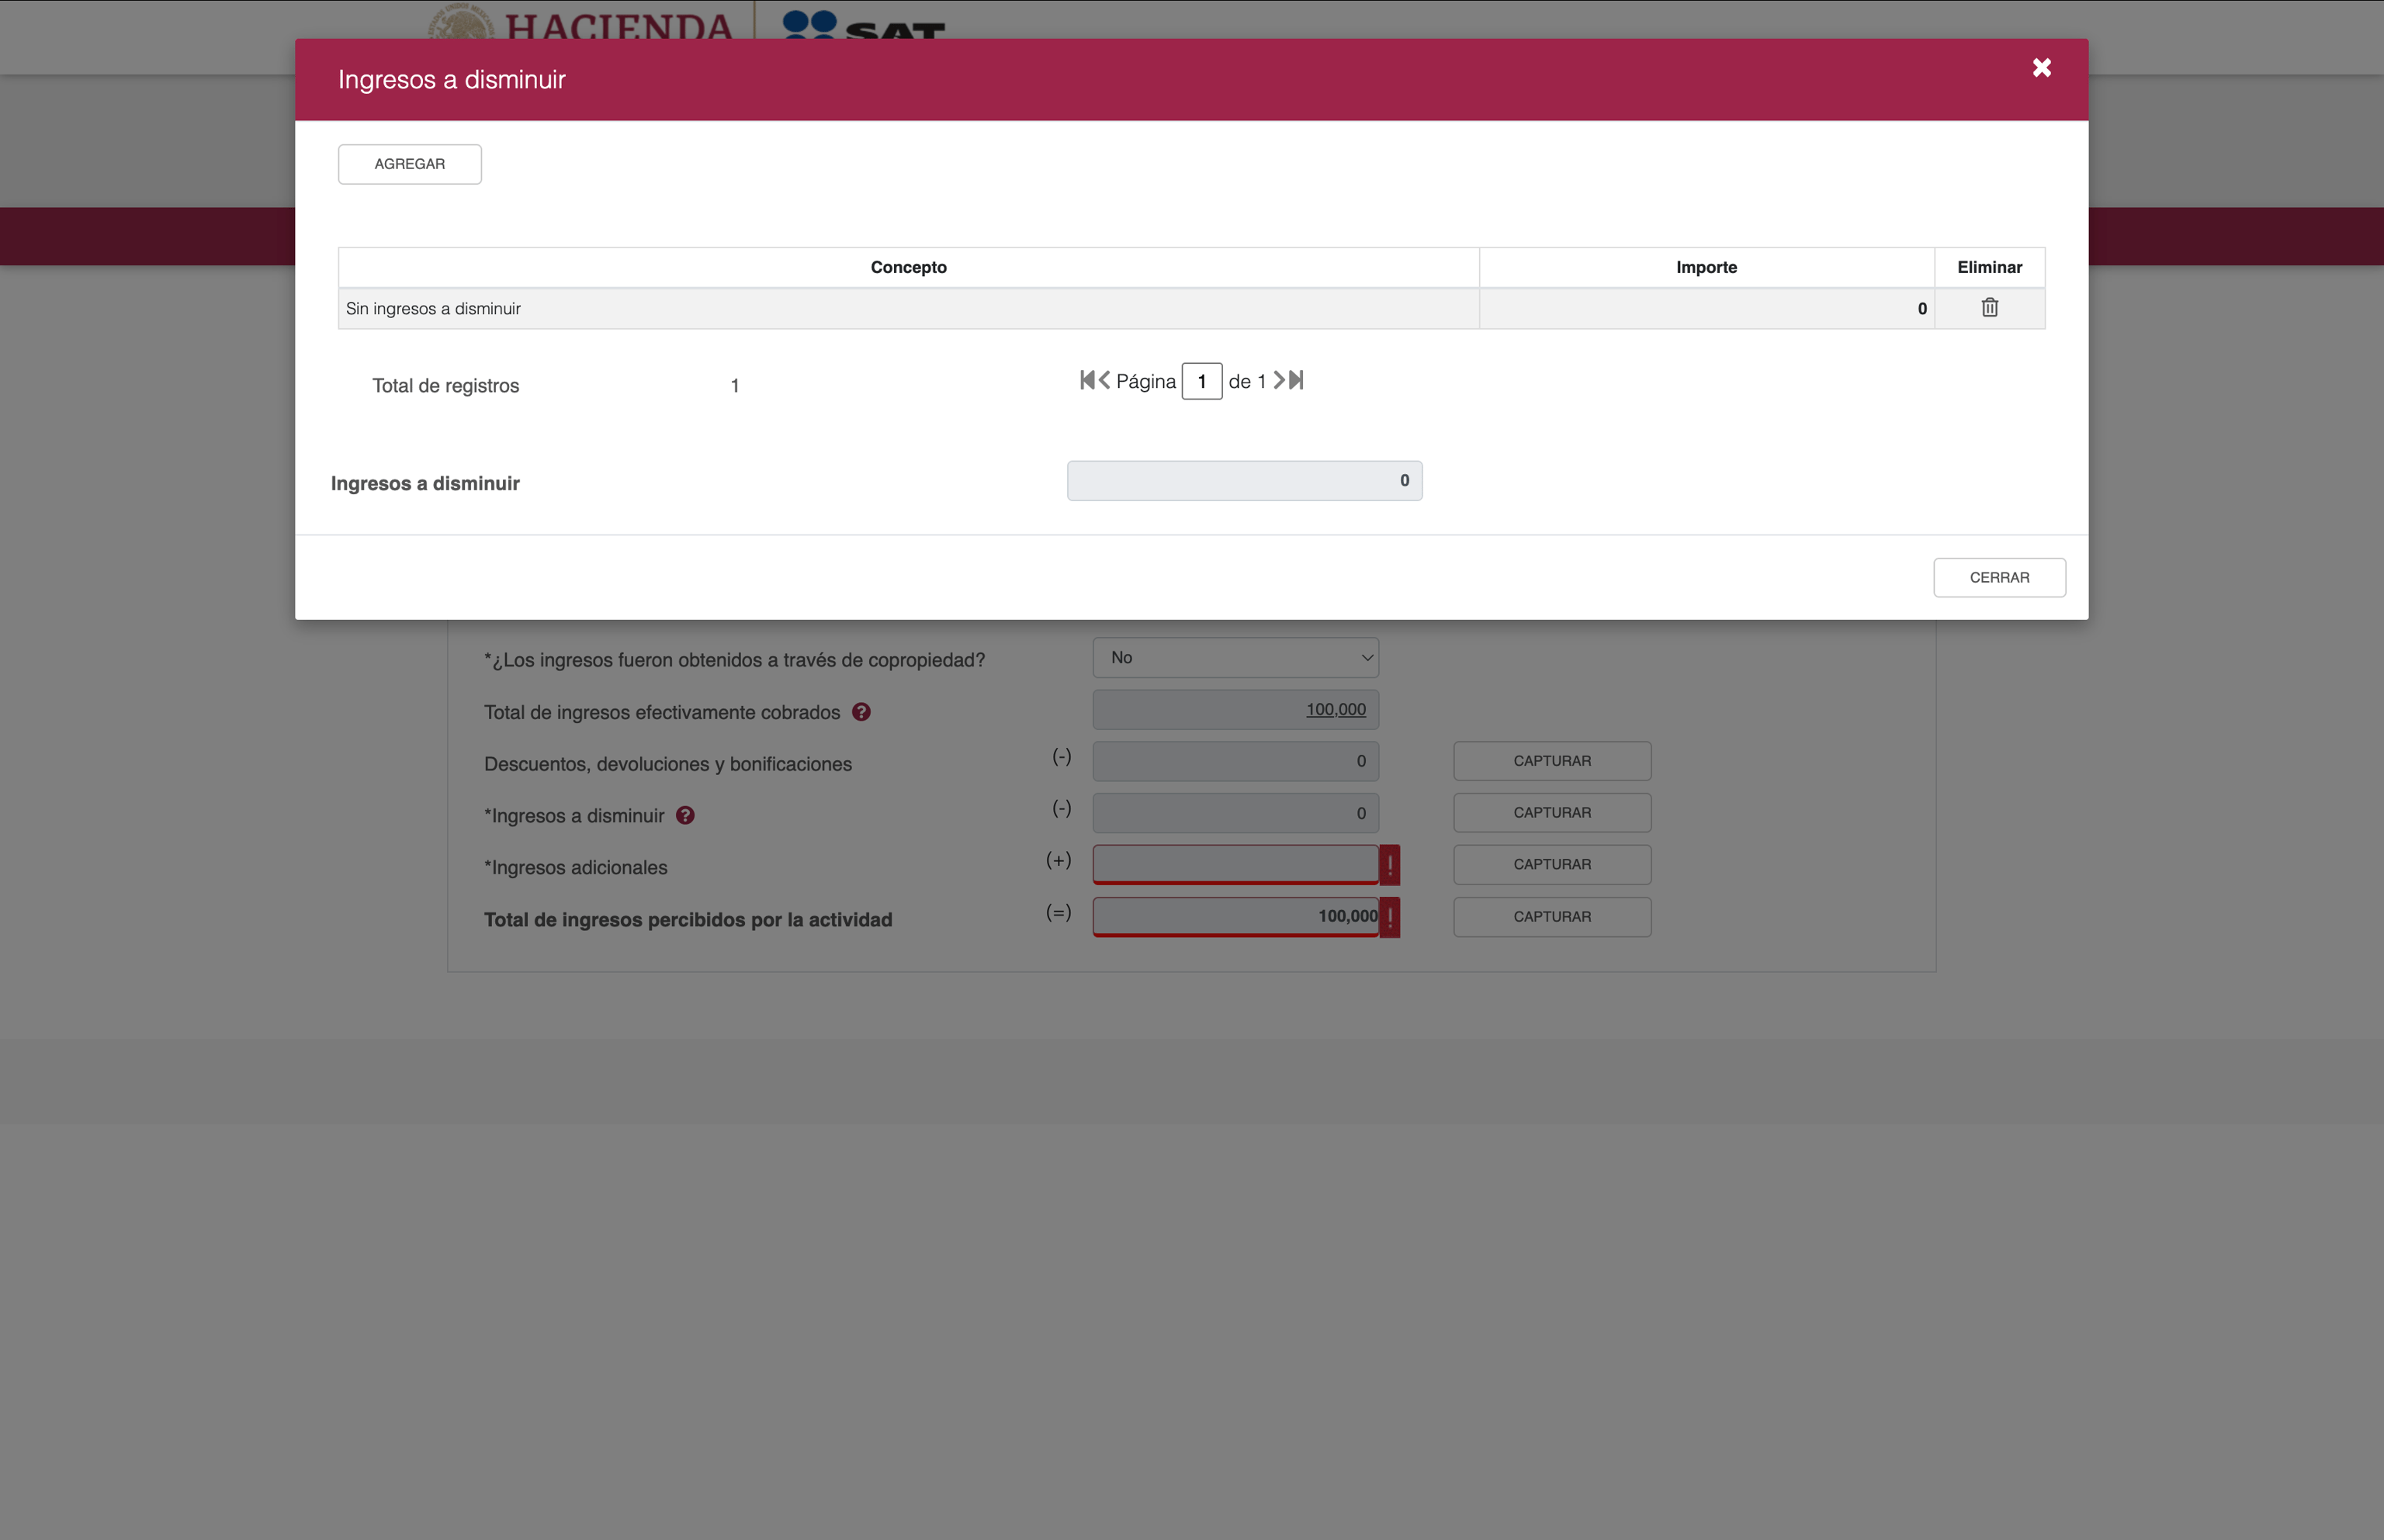2384x1540 pixels.
Task: Click CAPTURAR for Descuentos, devoluciones y bonificaciones
Action: (x=1551, y=761)
